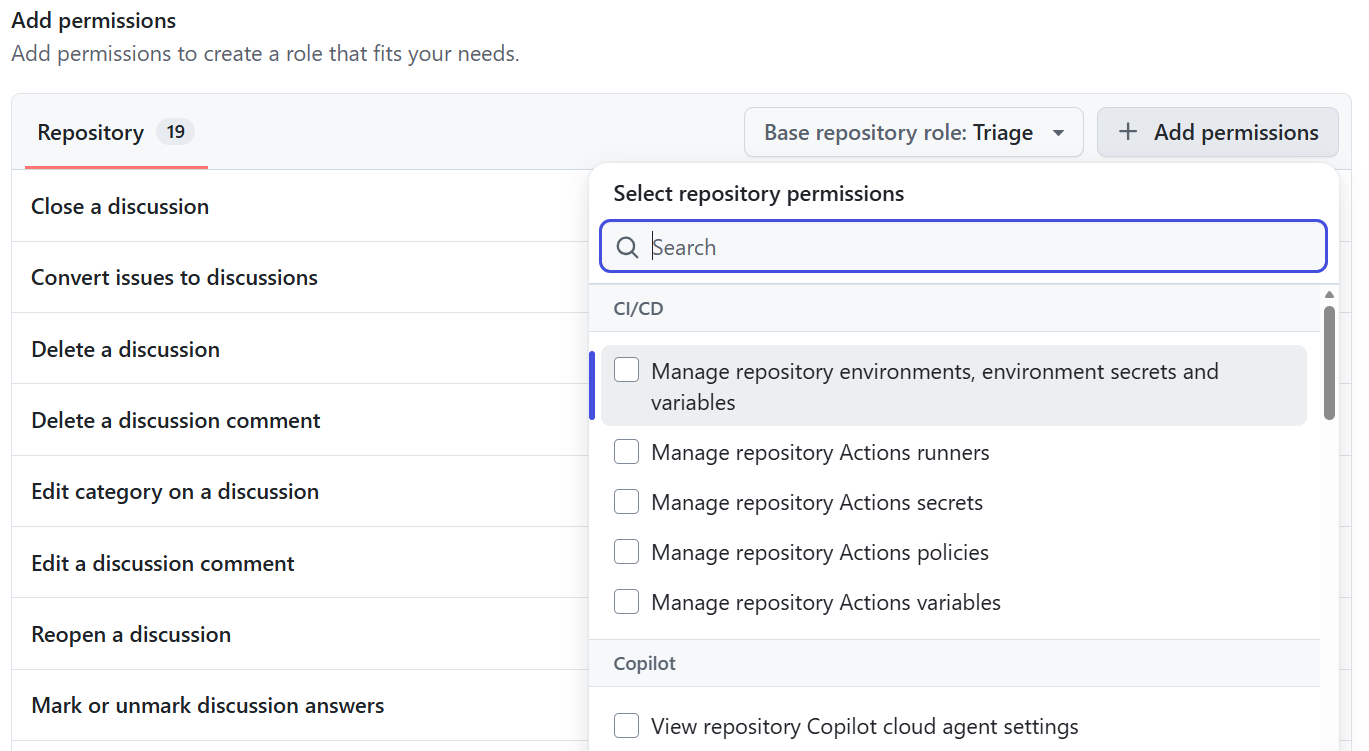1369x751 pixels.
Task: Check View repository Copilot cloud agent settings
Action: (626, 726)
